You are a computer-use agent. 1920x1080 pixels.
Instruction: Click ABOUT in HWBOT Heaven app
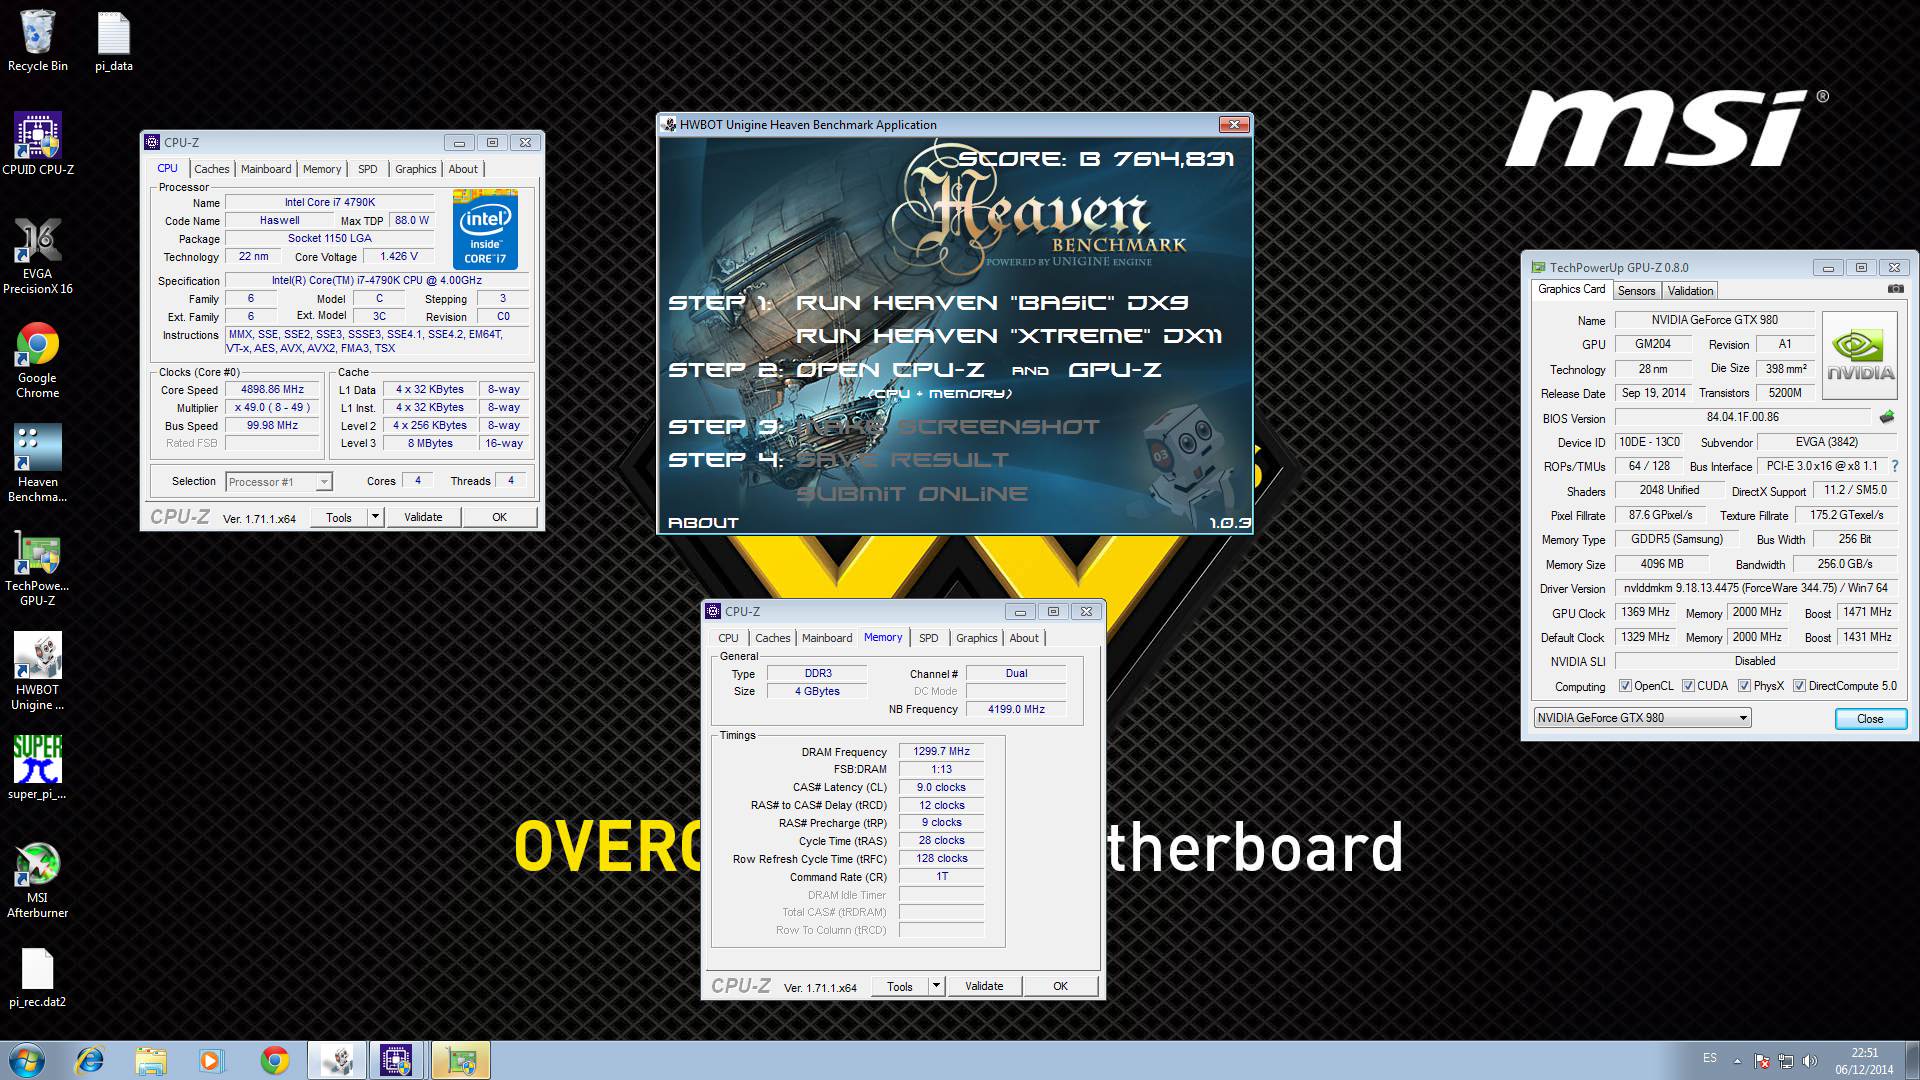click(703, 522)
